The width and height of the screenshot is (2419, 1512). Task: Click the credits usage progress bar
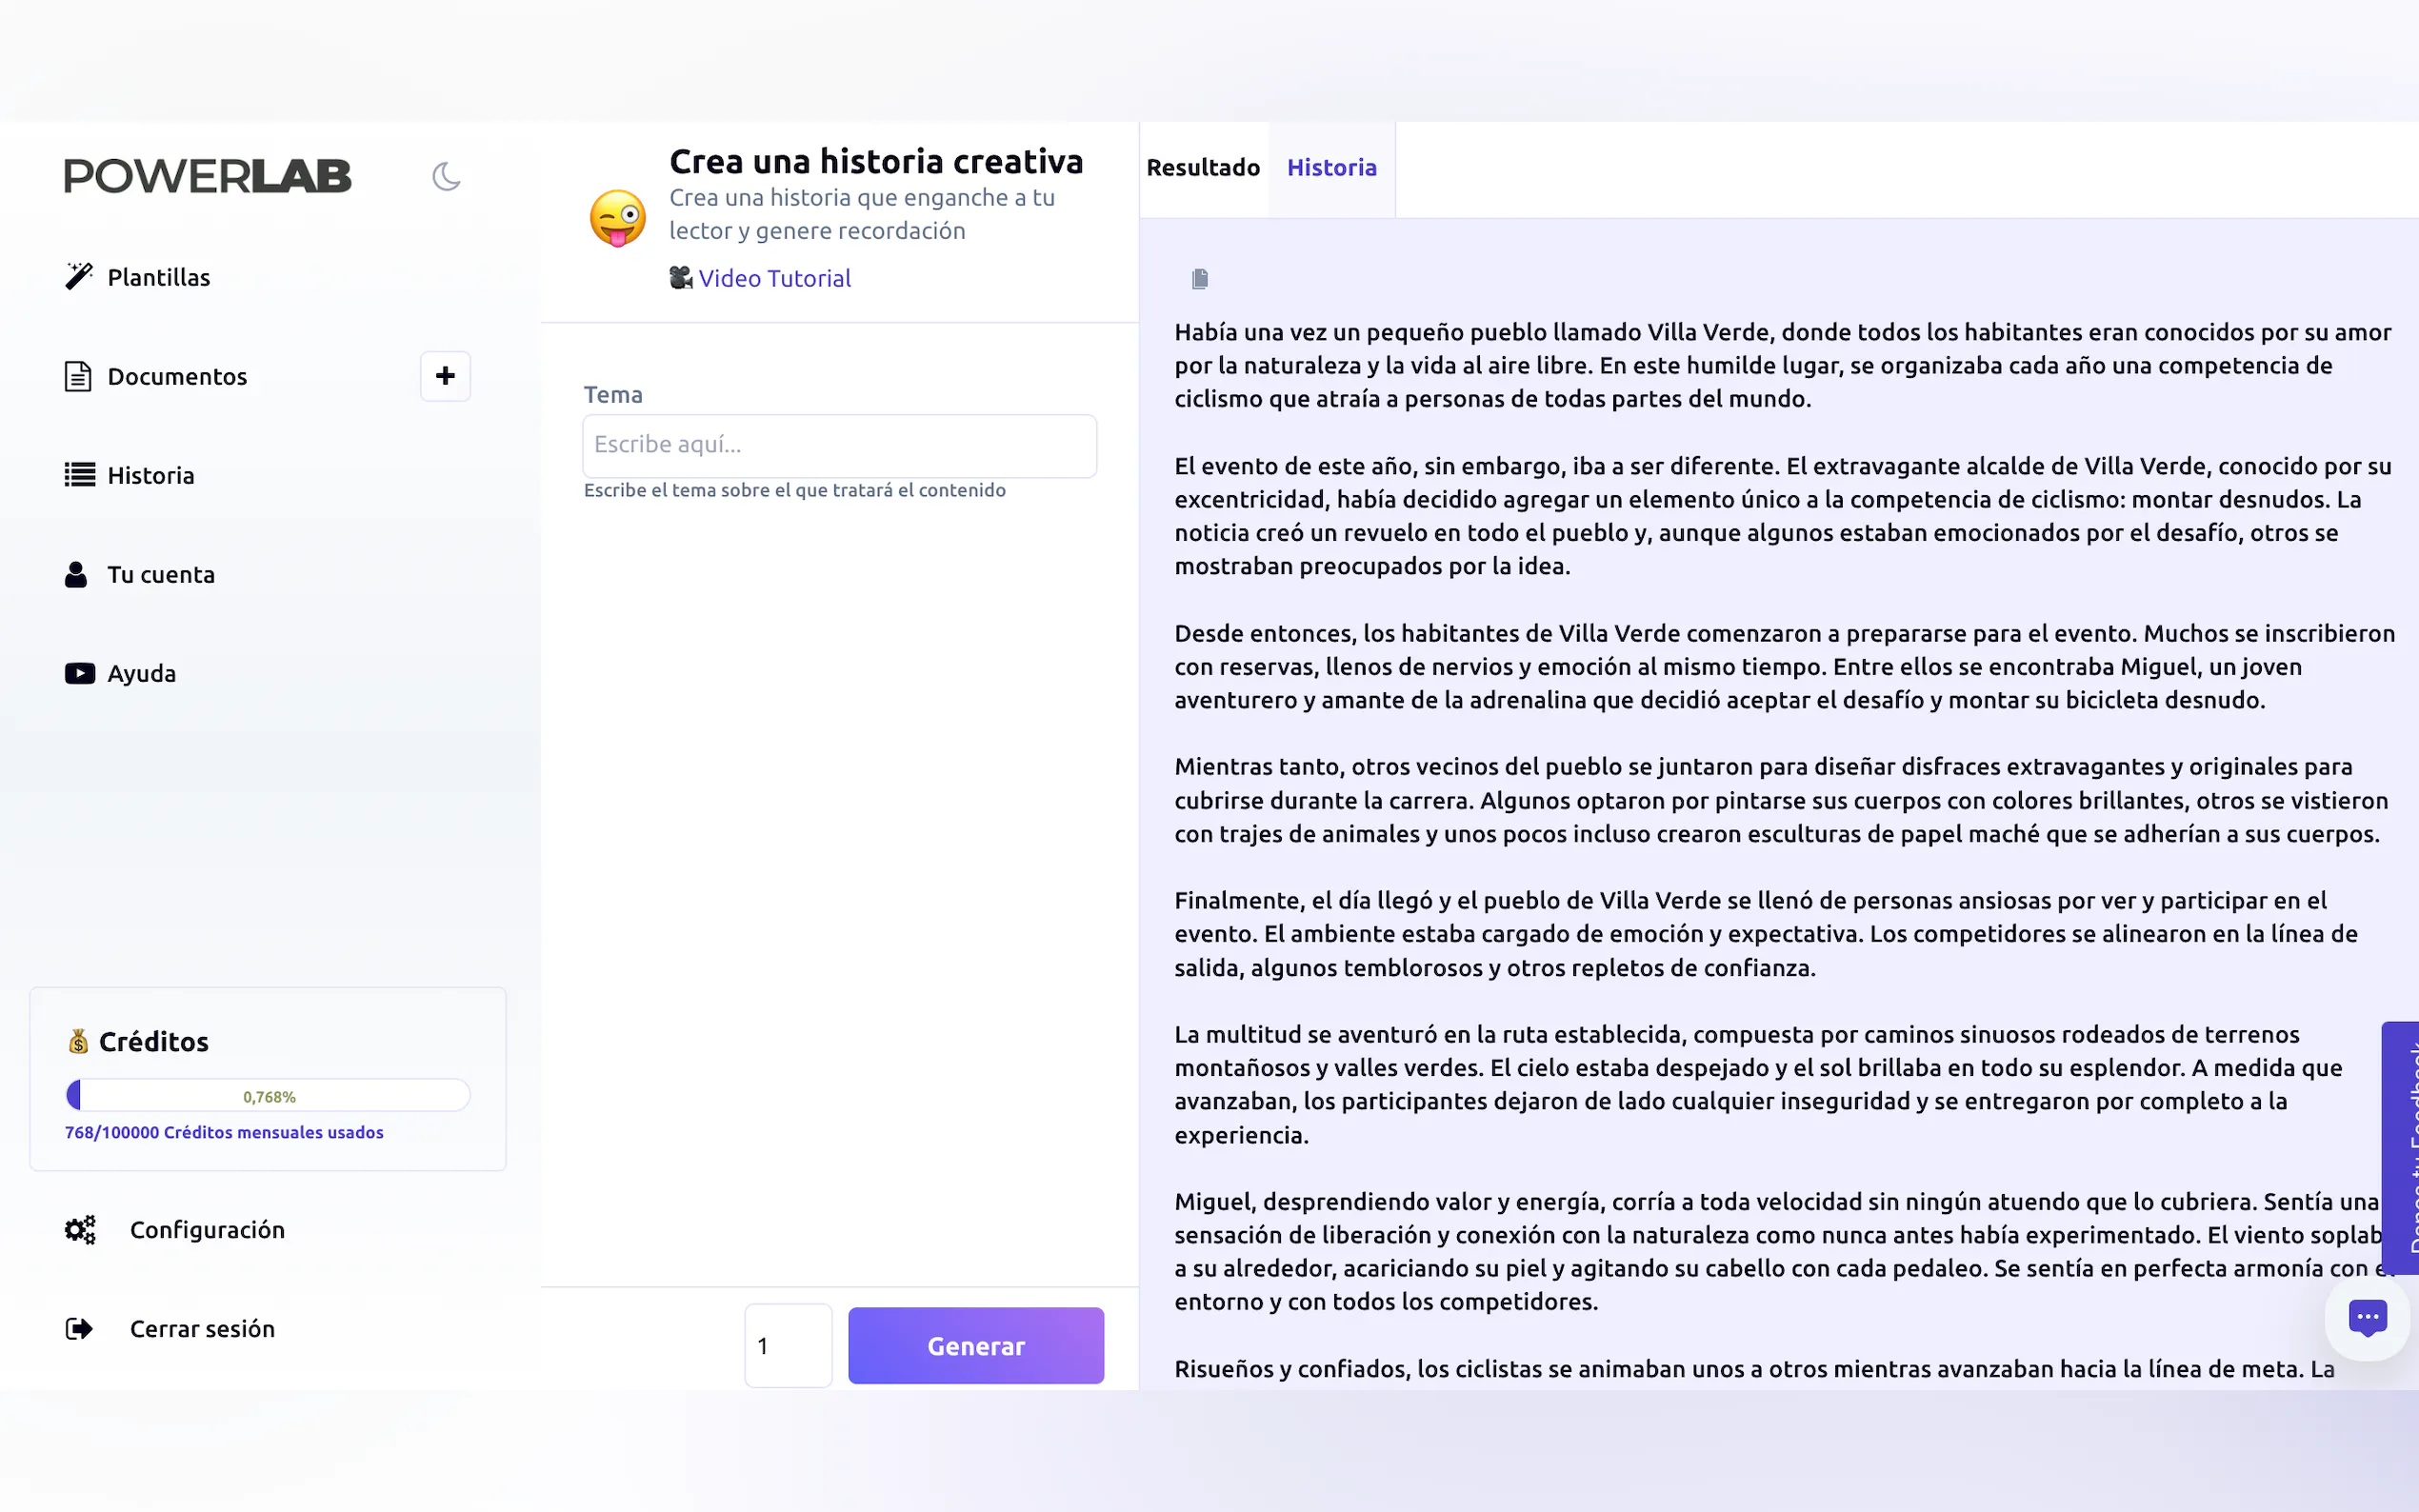tap(268, 1096)
